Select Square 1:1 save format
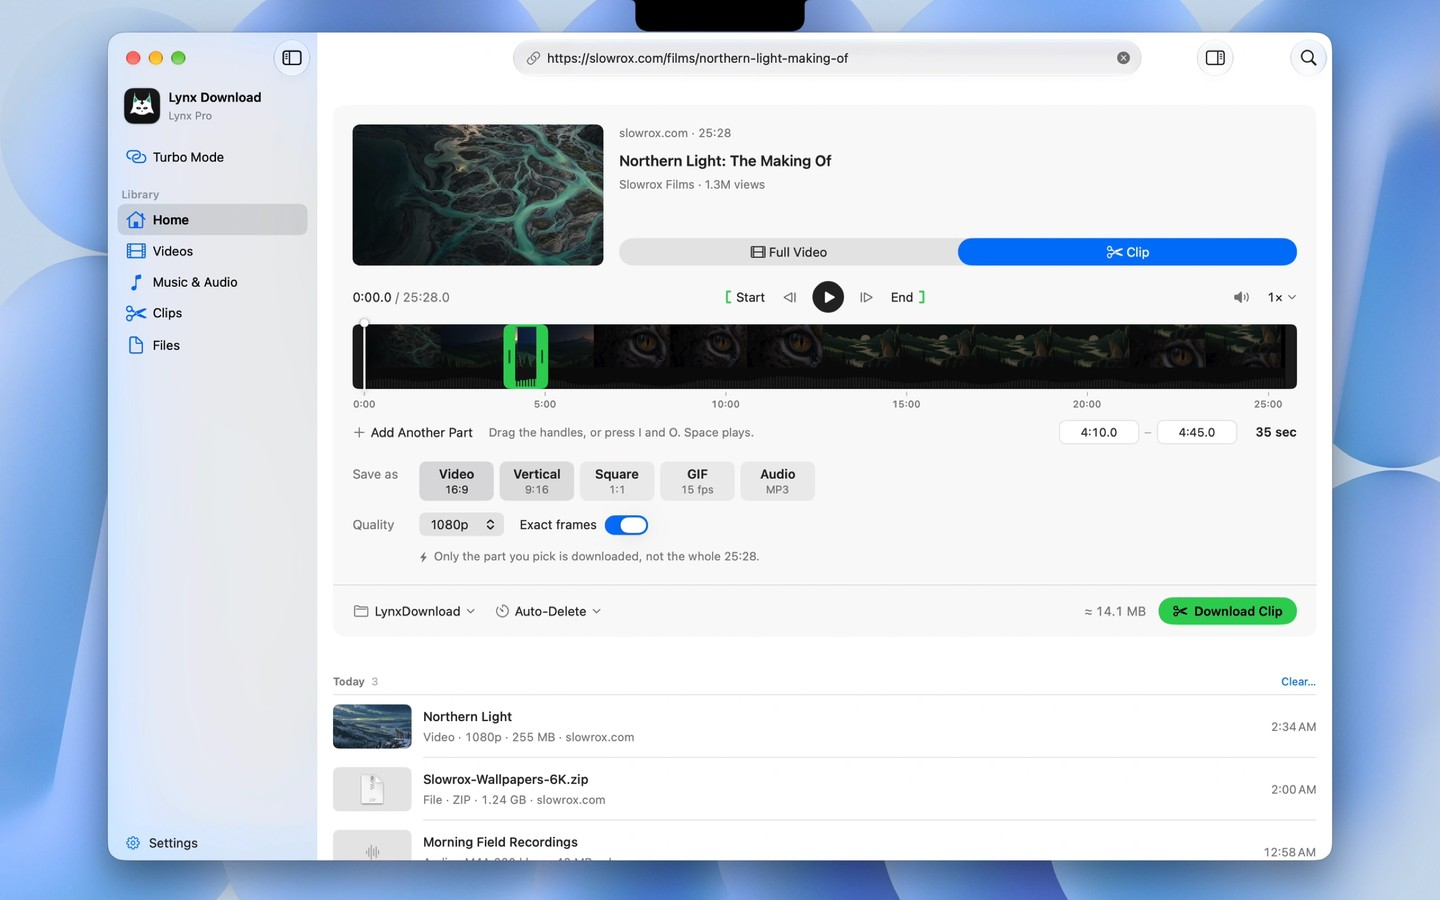 pyautogui.click(x=617, y=481)
